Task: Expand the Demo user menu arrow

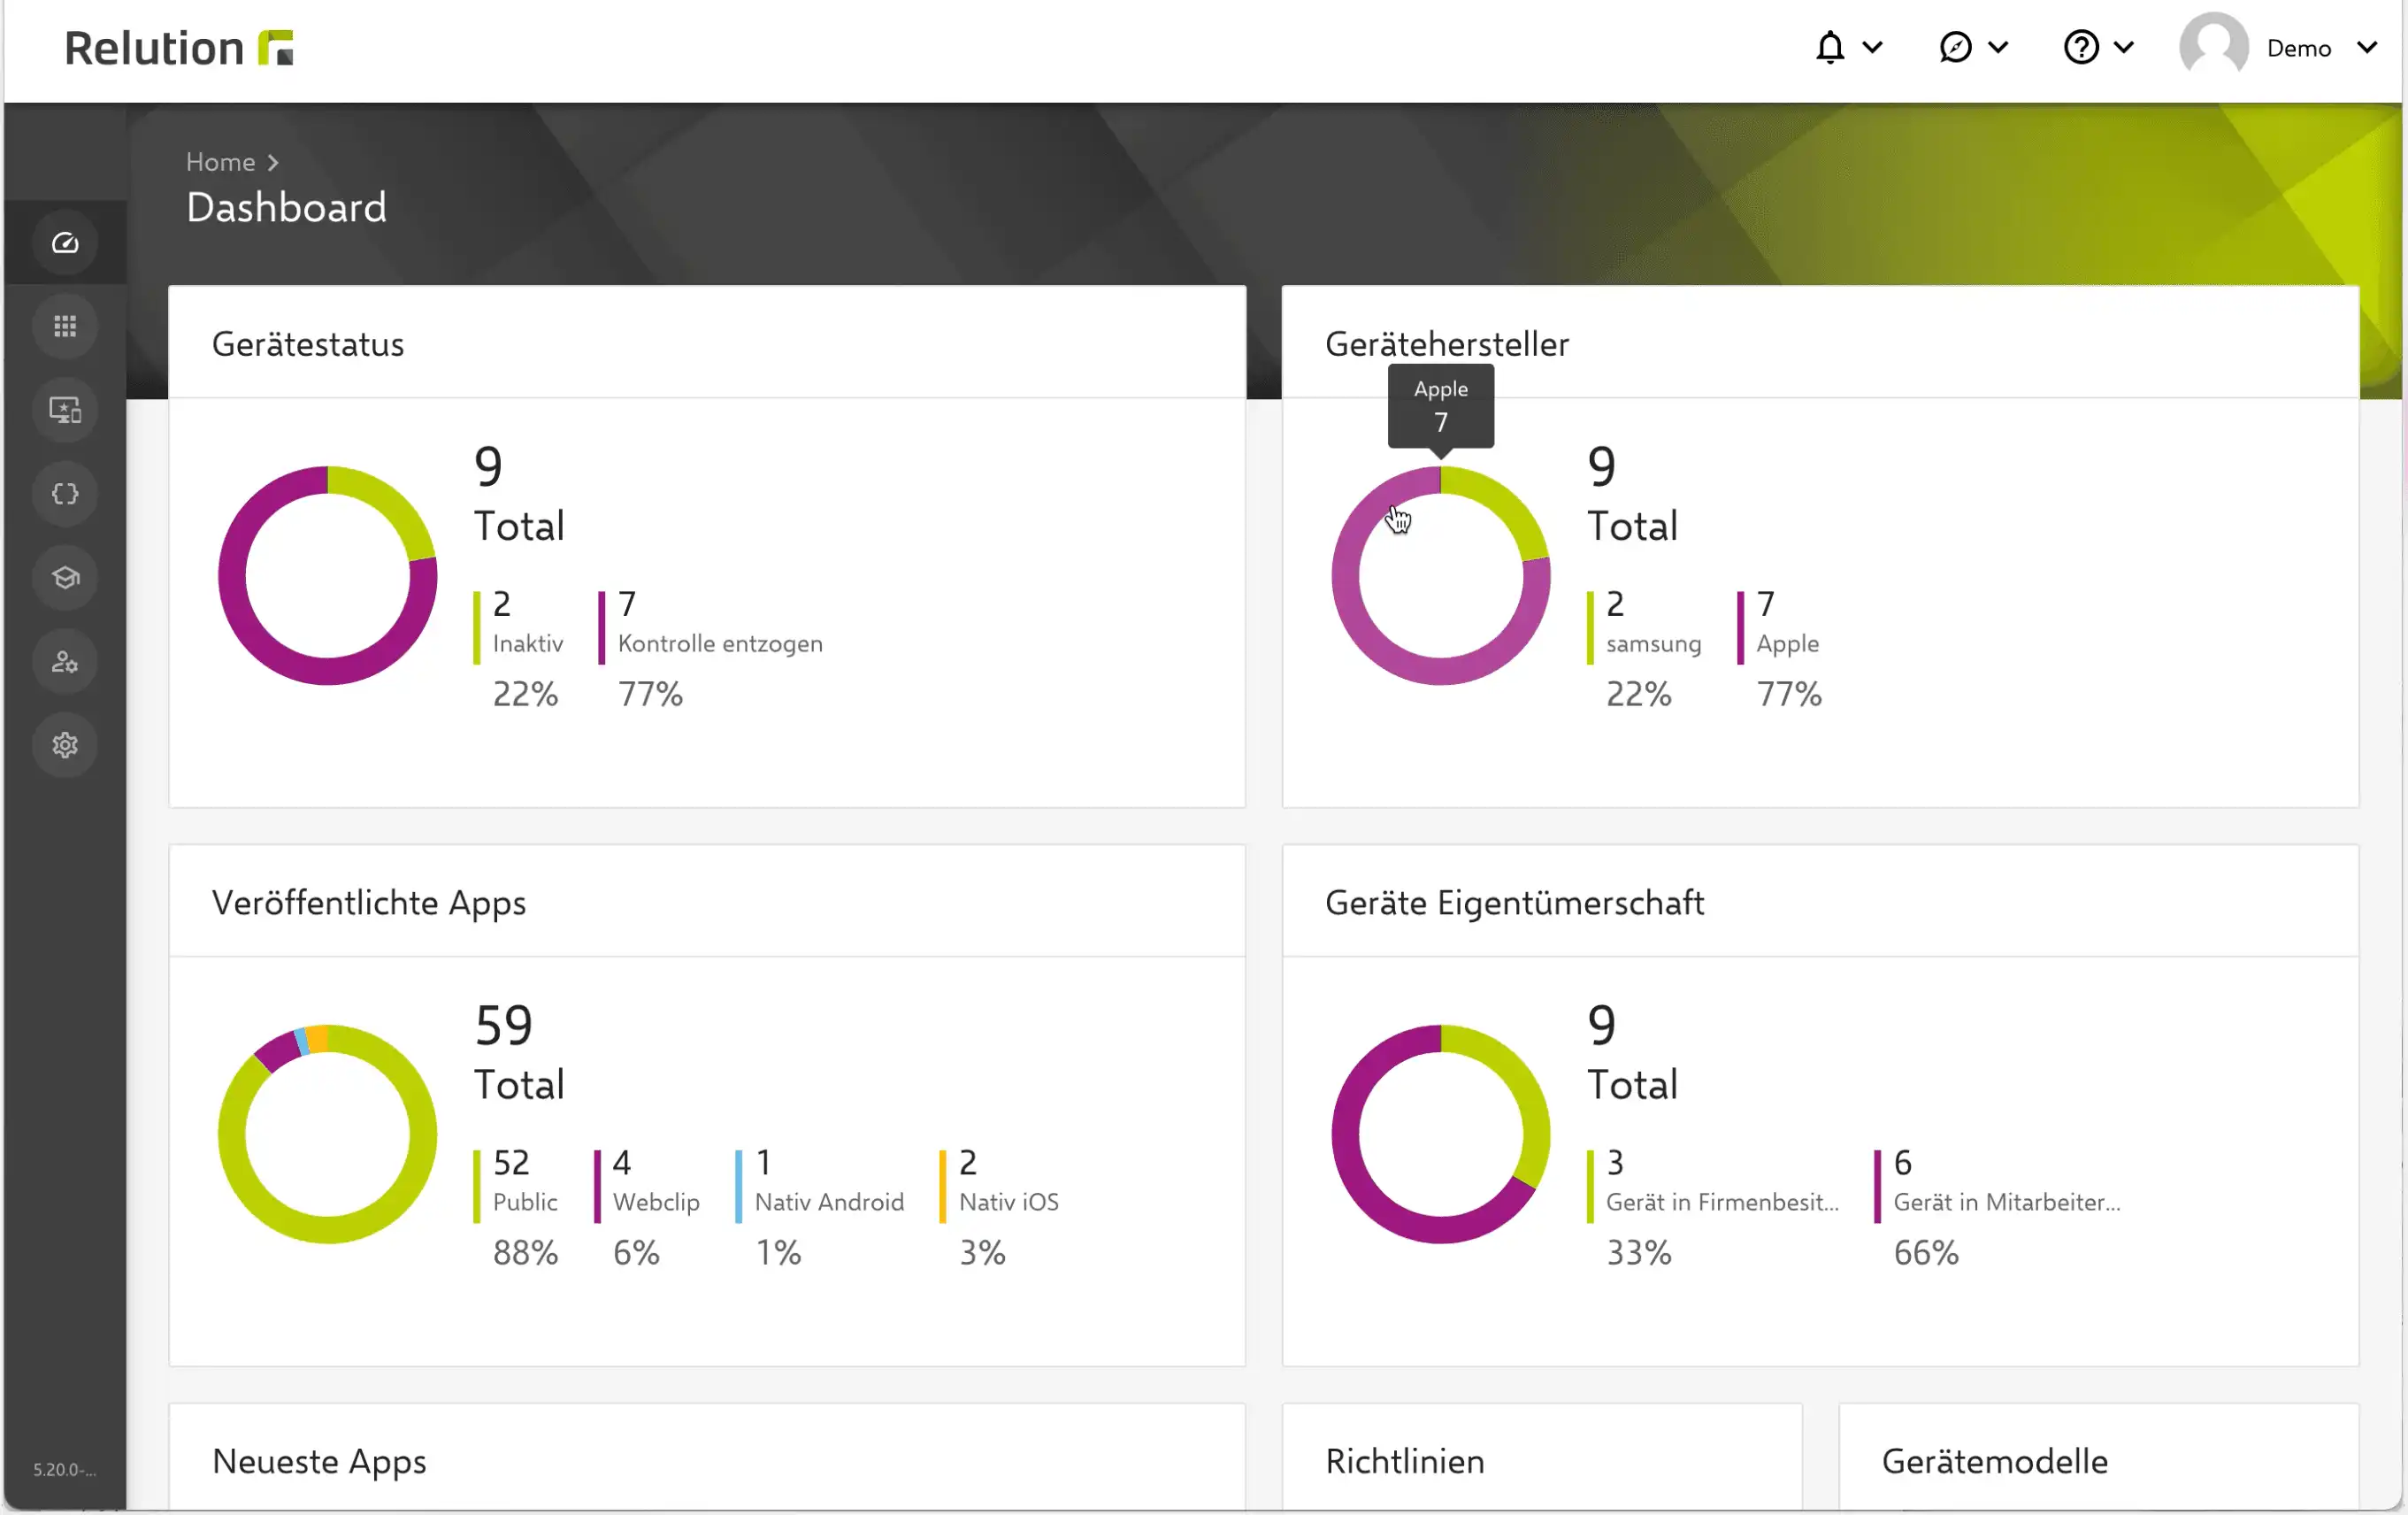Action: (2366, 47)
